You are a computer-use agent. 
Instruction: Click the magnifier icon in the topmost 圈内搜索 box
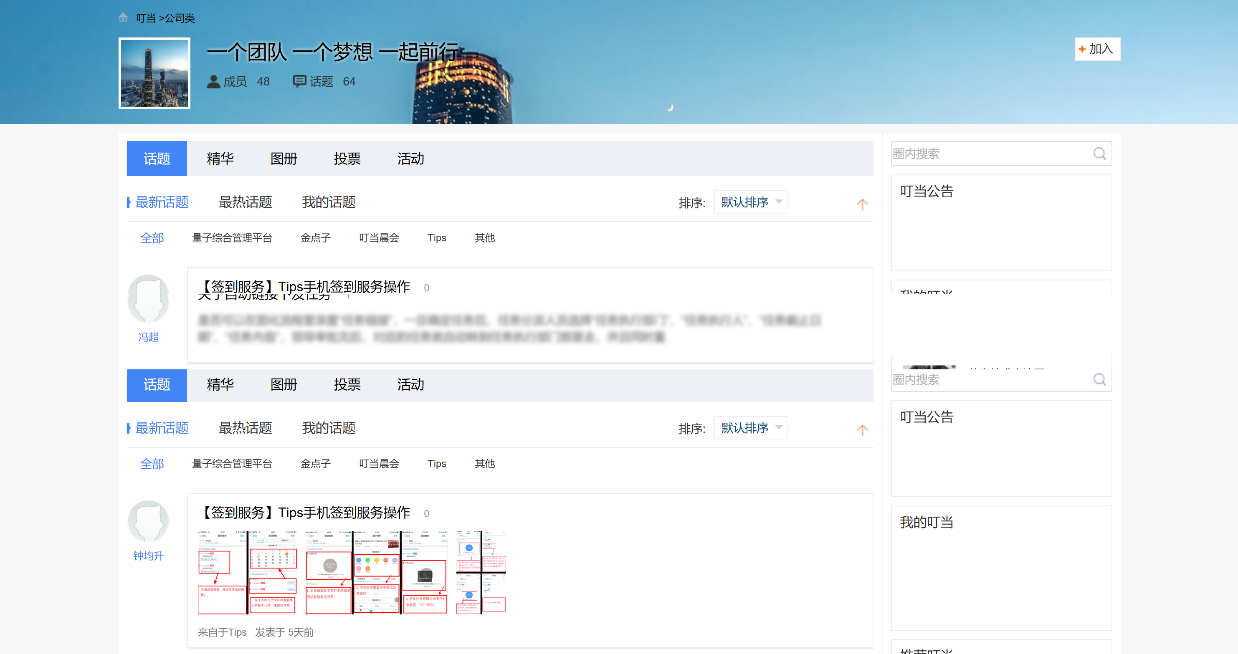(1099, 154)
